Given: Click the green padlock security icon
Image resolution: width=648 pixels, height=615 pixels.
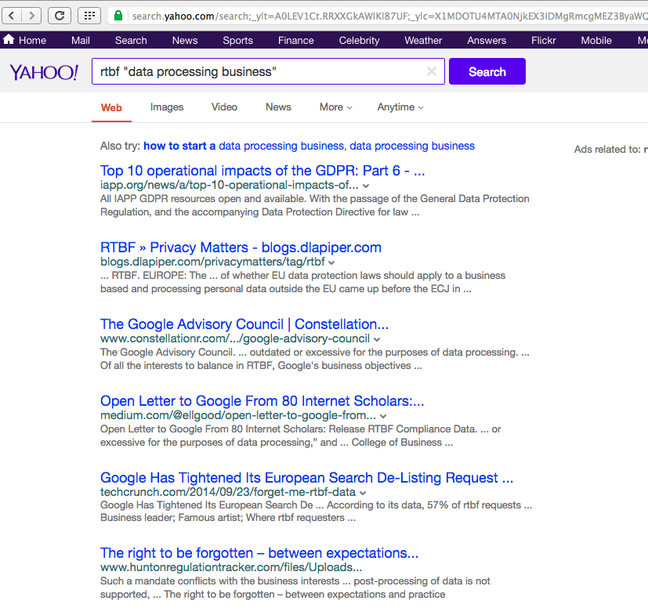Looking at the screenshot, I should pyautogui.click(x=118, y=16).
